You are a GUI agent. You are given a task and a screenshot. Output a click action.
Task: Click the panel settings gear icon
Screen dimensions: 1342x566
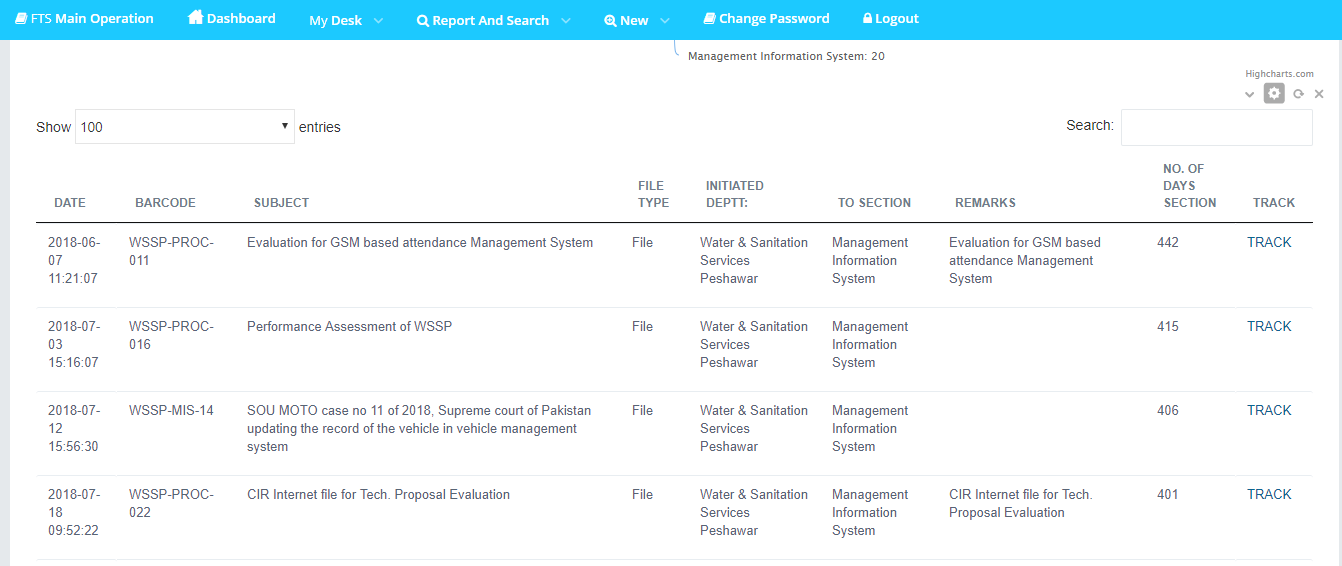[1273, 93]
